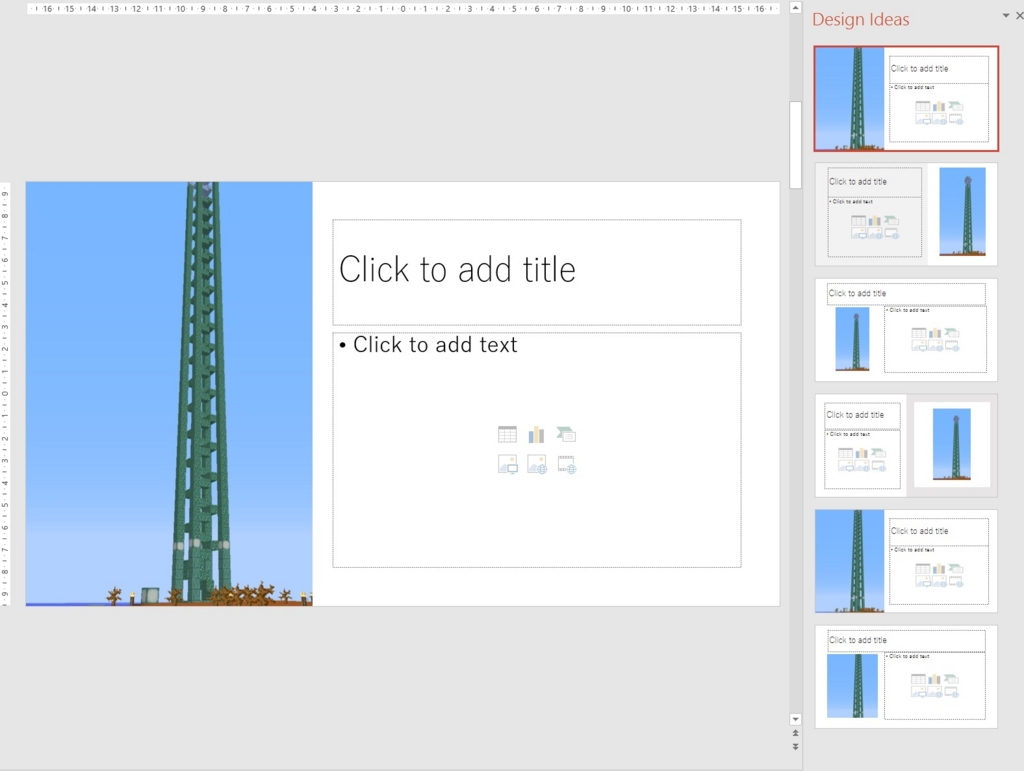1024x771 pixels.
Task: Jump to previous slide with double-up arrow
Action: (x=795, y=734)
